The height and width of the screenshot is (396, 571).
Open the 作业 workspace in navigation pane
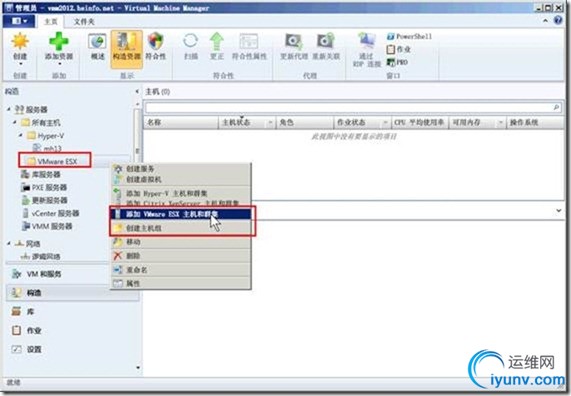pyautogui.click(x=72, y=331)
